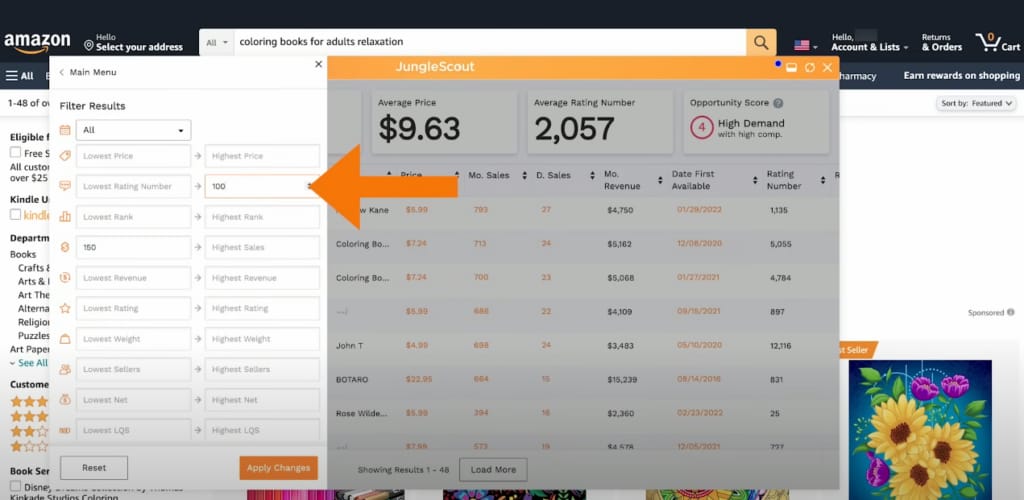Click the 01/29/2022 date cell
1024x500 pixels.
pyautogui.click(x=698, y=210)
